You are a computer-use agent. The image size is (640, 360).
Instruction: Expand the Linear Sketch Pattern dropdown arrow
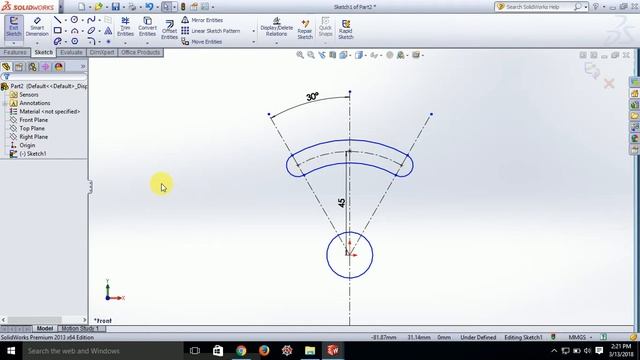253,31
